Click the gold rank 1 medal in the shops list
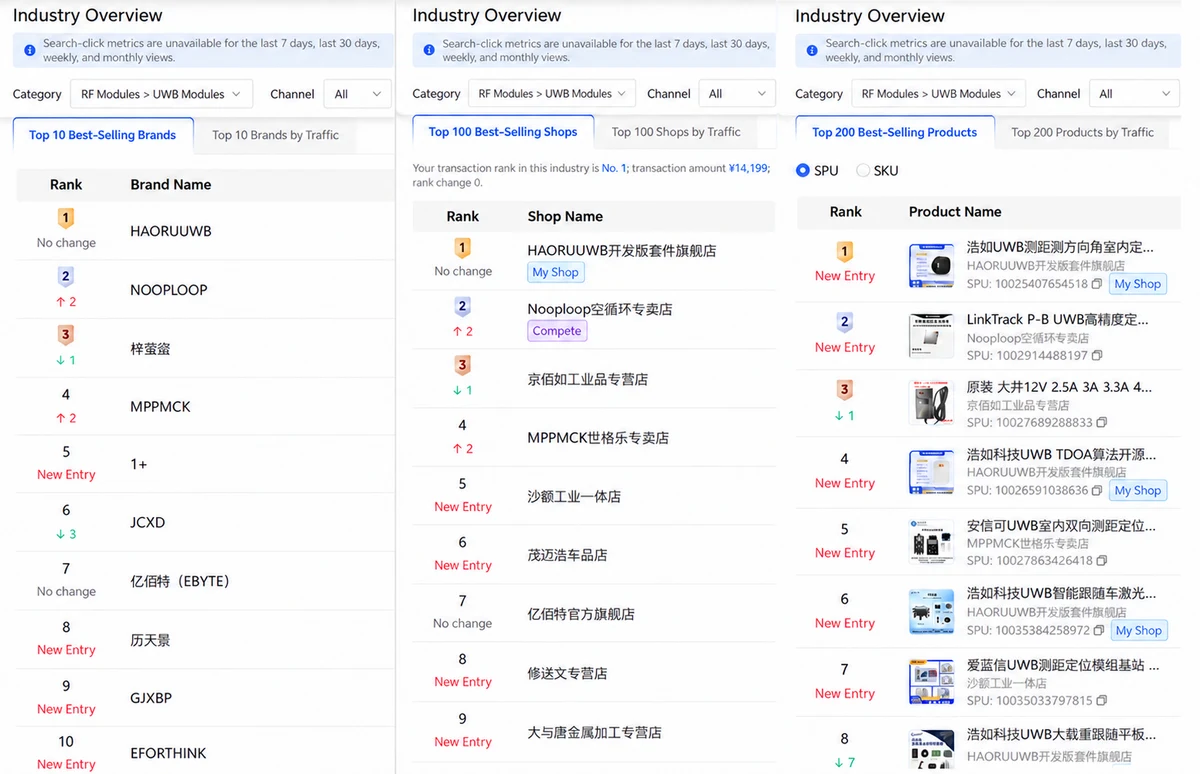This screenshot has height=774, width=1200. pyautogui.click(x=463, y=248)
